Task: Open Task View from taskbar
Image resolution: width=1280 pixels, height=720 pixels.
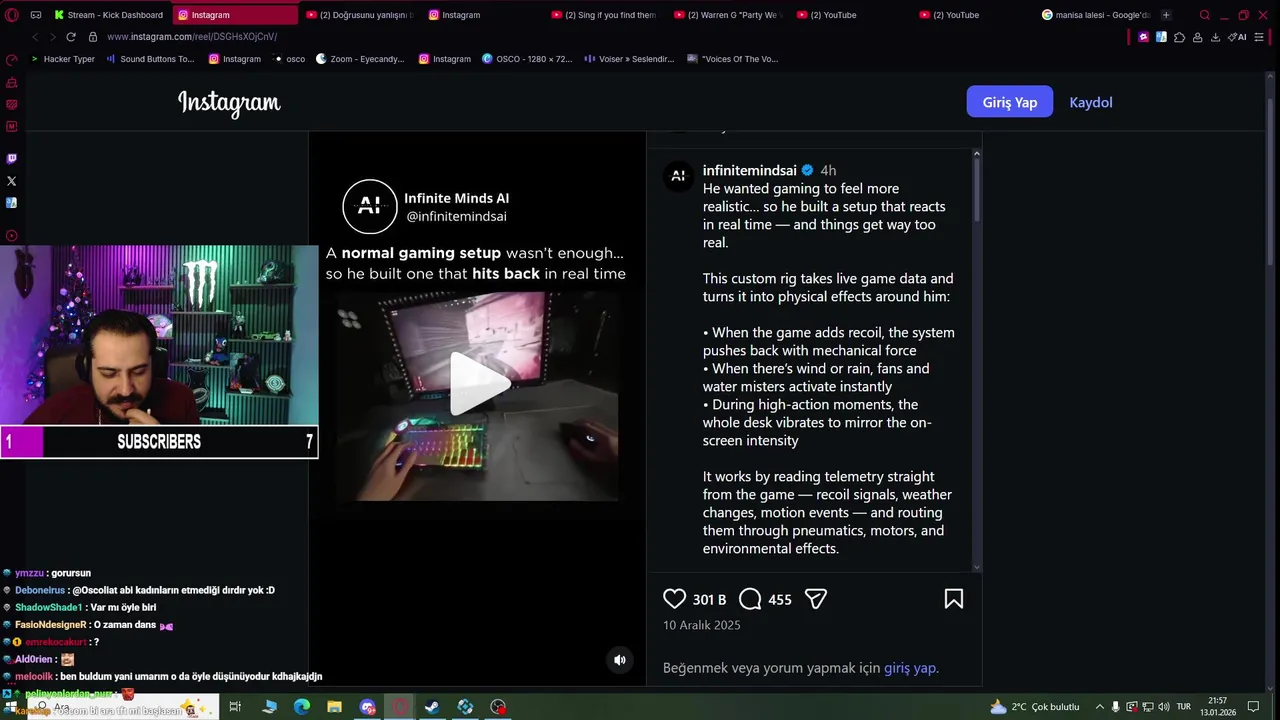Action: pos(235,707)
